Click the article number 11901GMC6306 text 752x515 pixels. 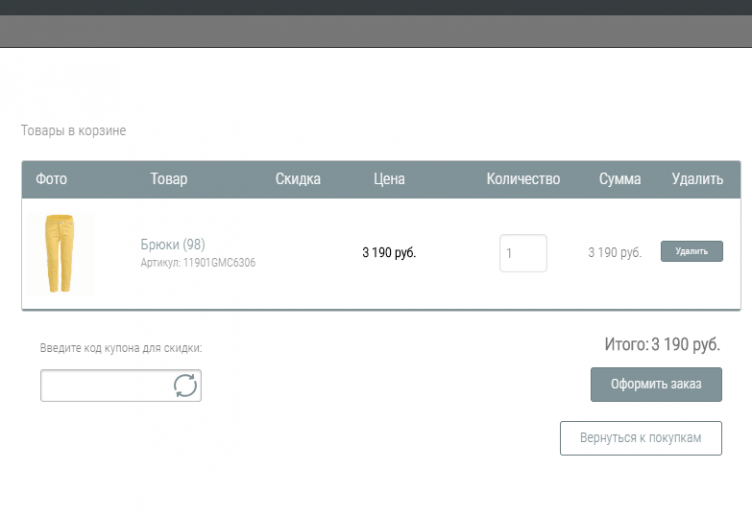click(198, 263)
